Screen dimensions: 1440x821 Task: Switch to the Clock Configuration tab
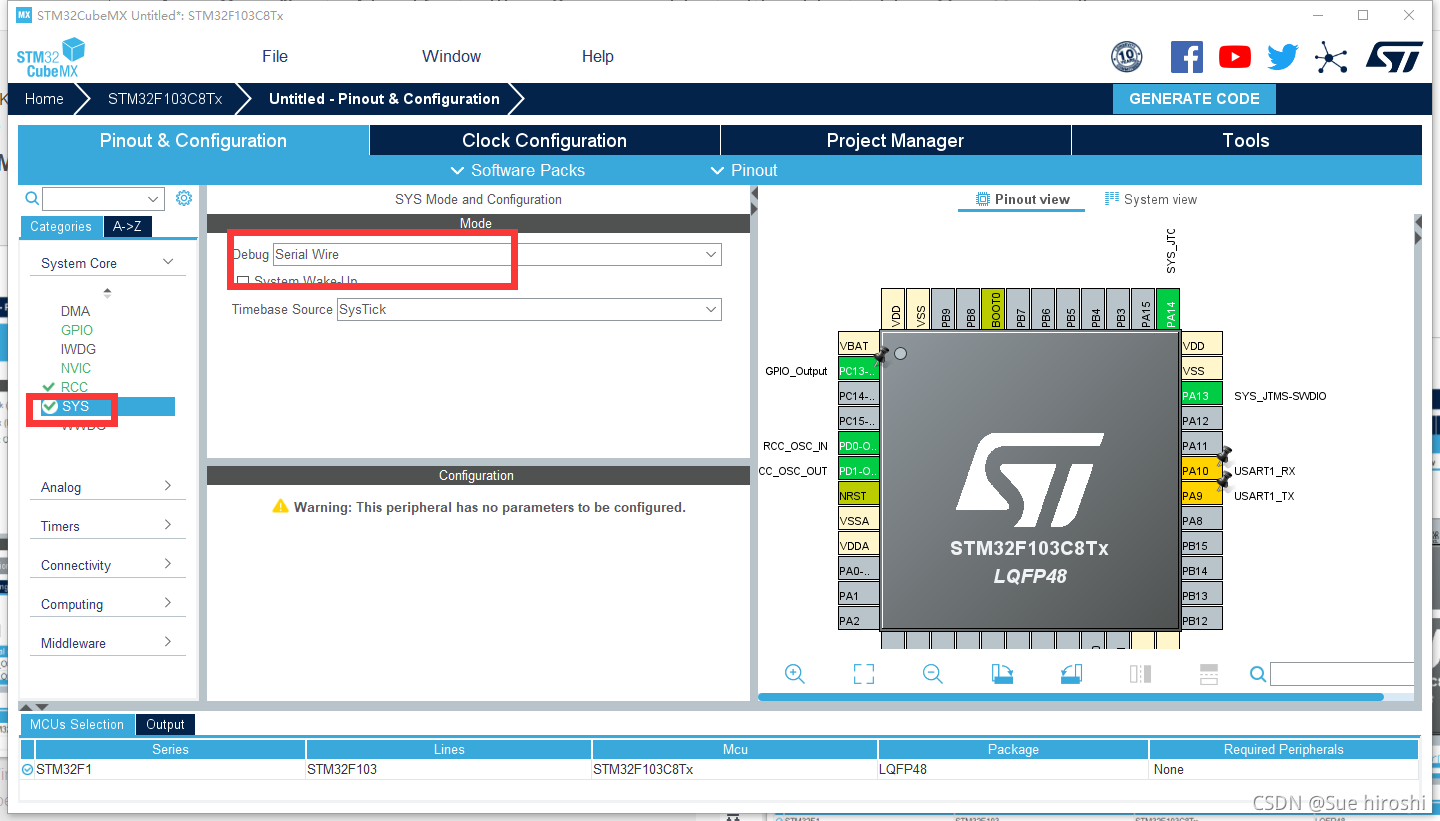click(545, 140)
